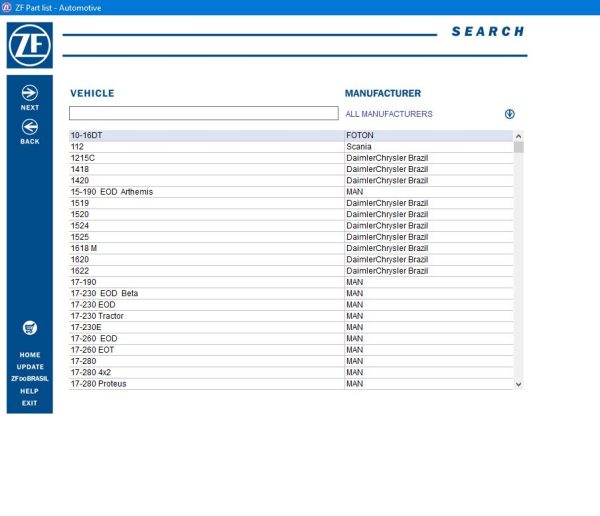
Task: Select vehicle 17-280 Proteus
Action: pos(291,384)
